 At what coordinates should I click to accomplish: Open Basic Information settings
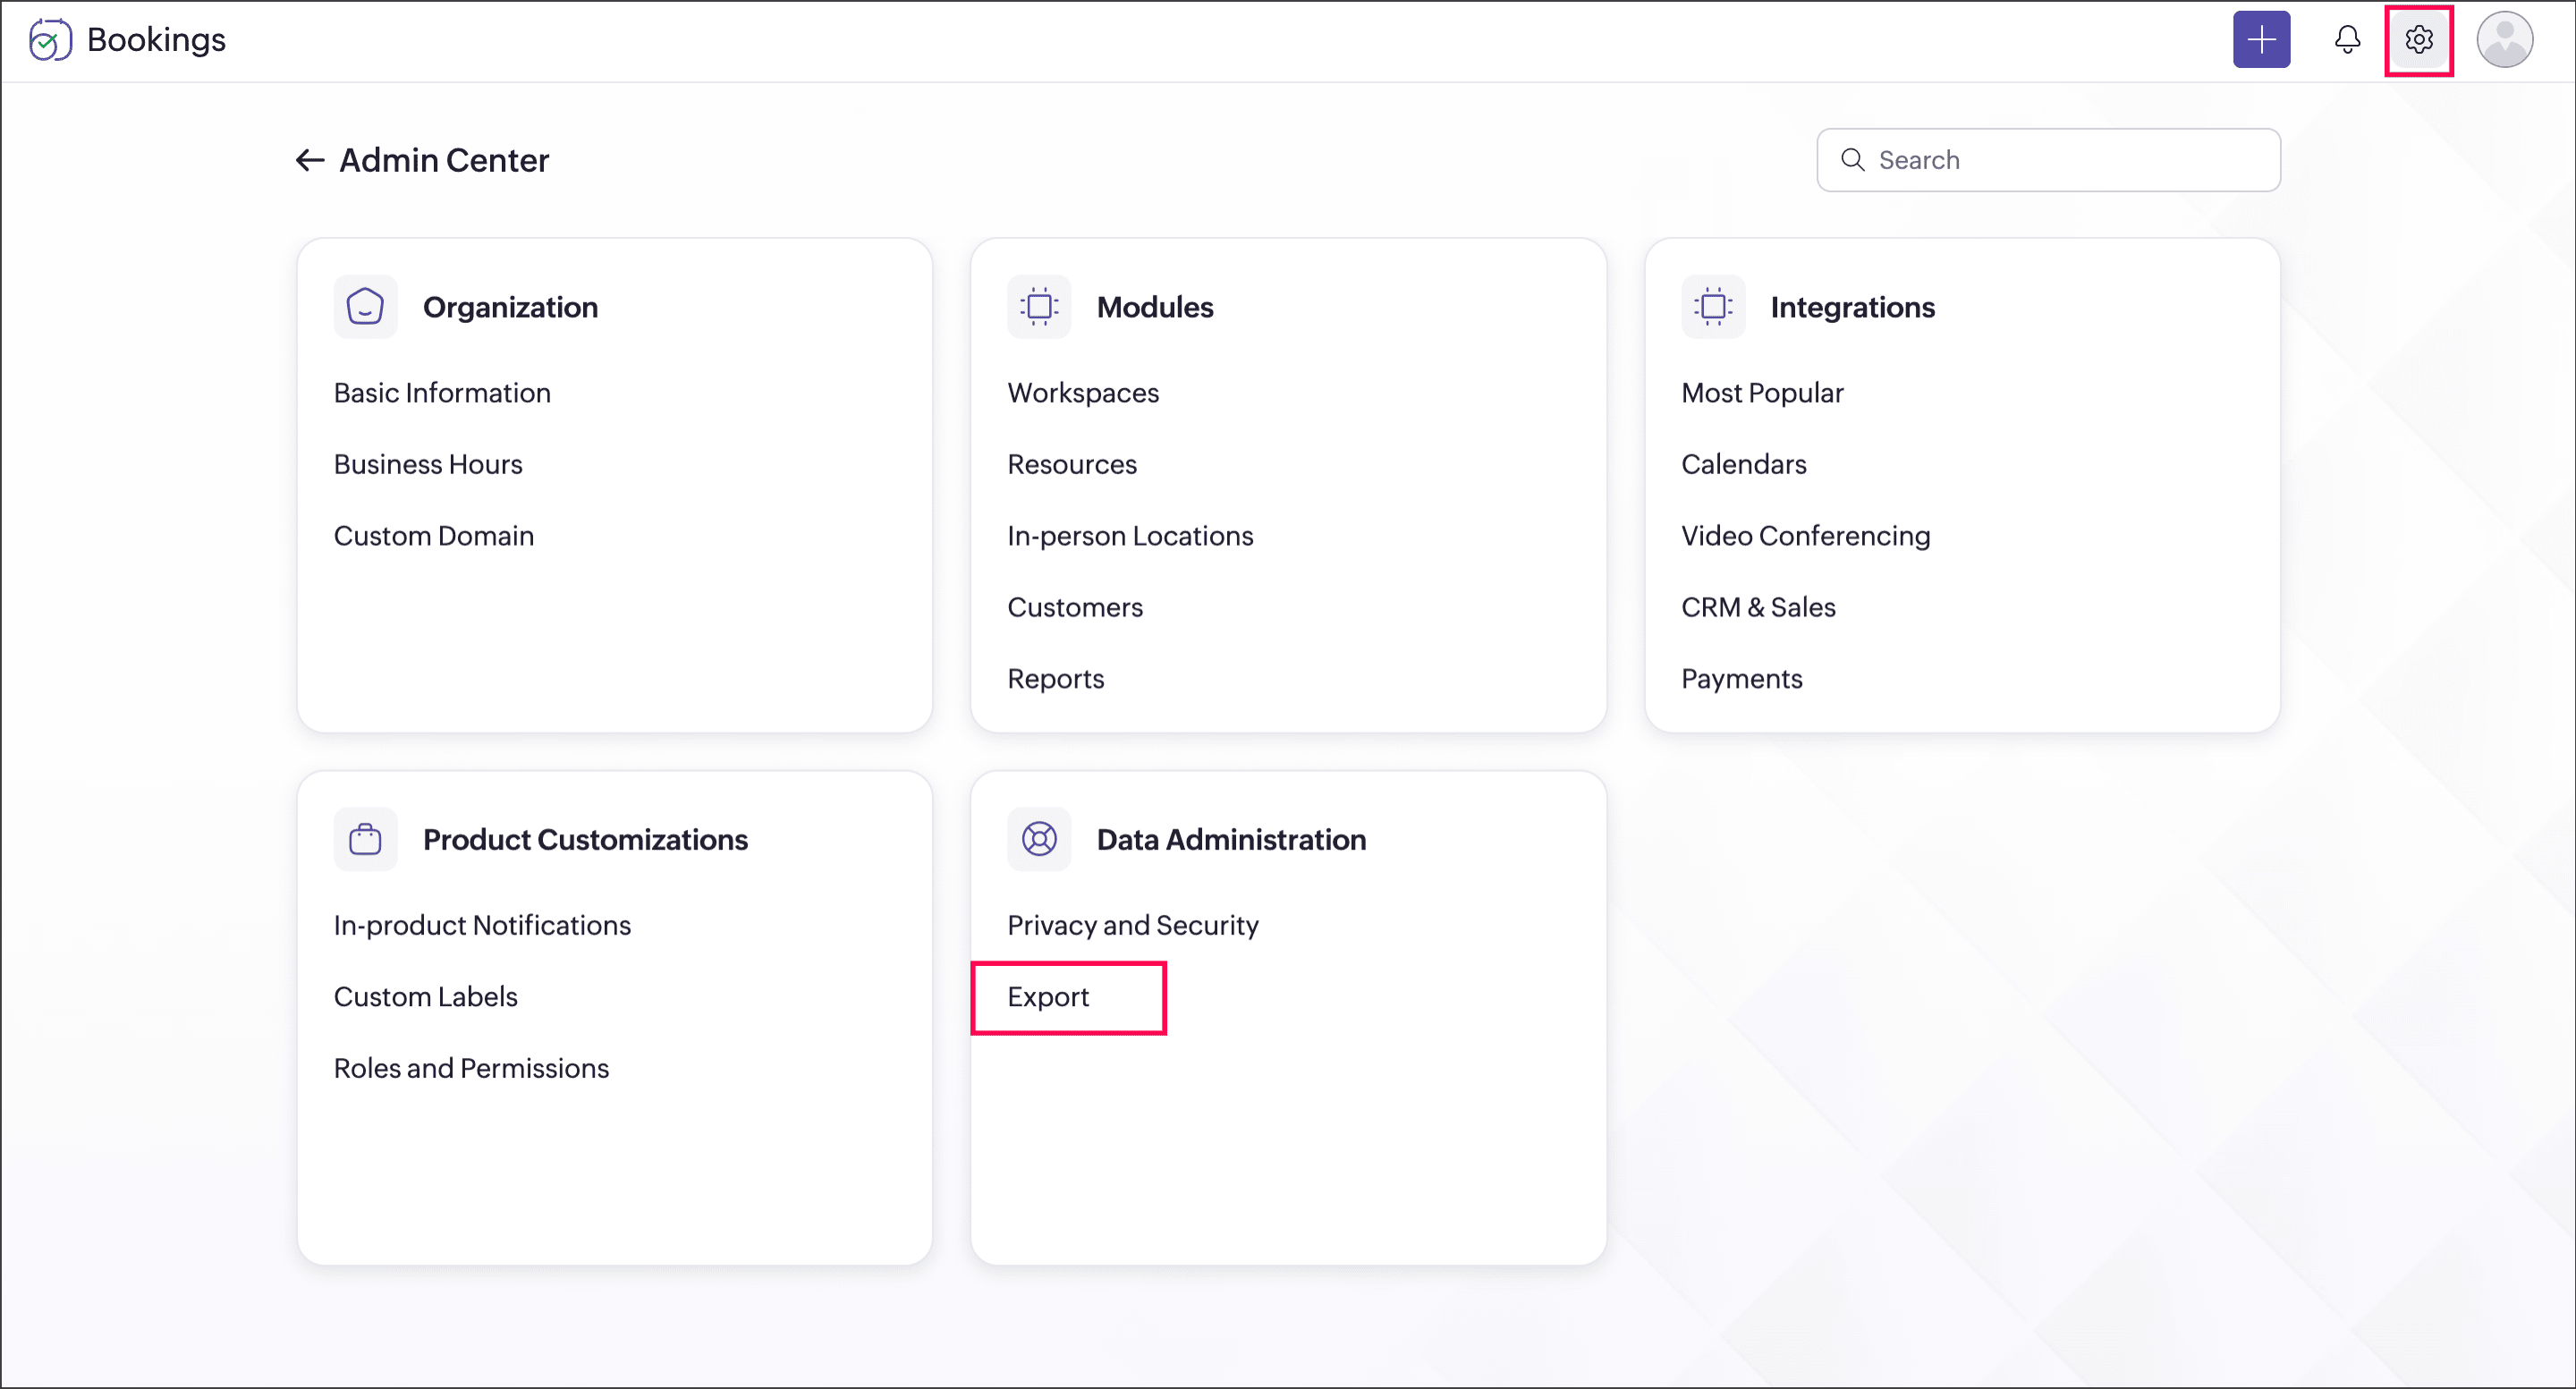coord(442,393)
